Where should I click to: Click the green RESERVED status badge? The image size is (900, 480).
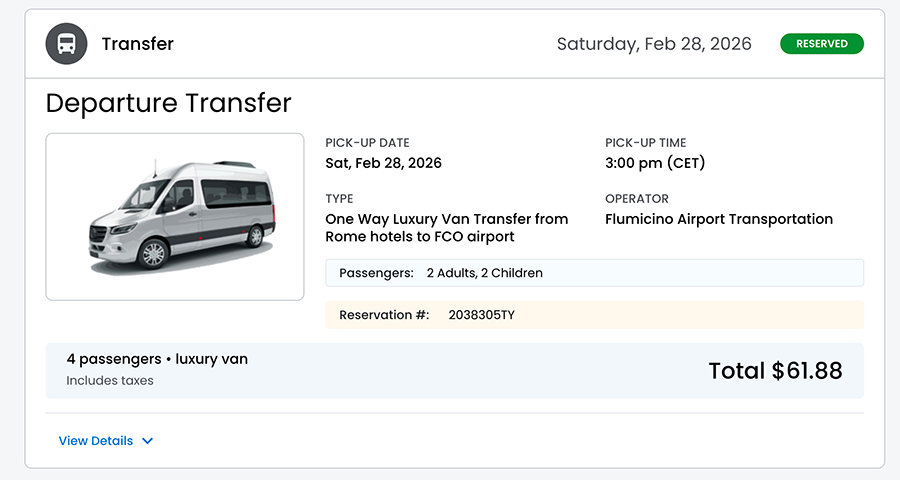(822, 44)
